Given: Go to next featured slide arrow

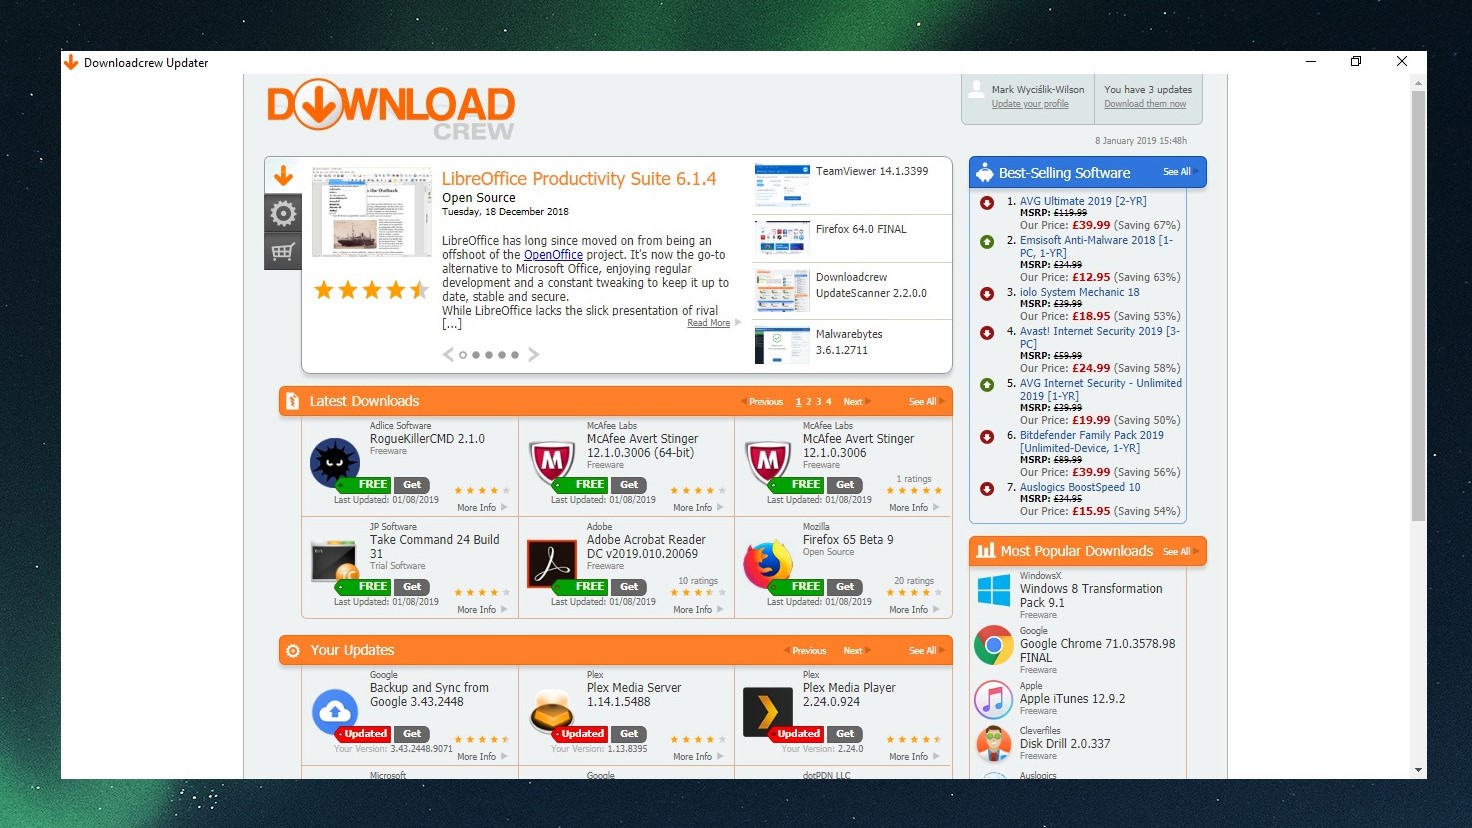Looking at the screenshot, I should click(533, 354).
